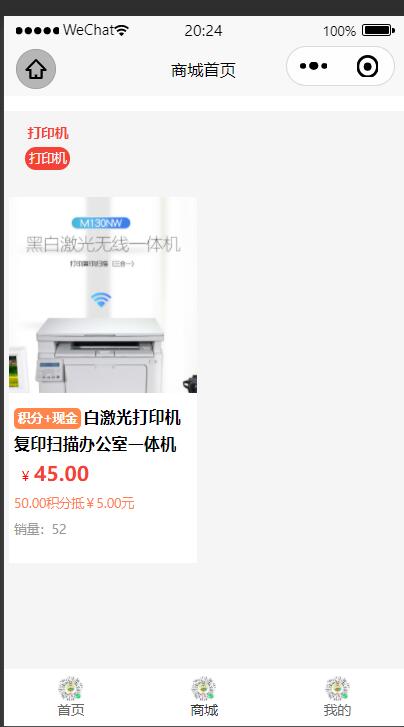This screenshot has width=404, height=727.
Task: Click the 我的 tab icon
Action: [337, 688]
